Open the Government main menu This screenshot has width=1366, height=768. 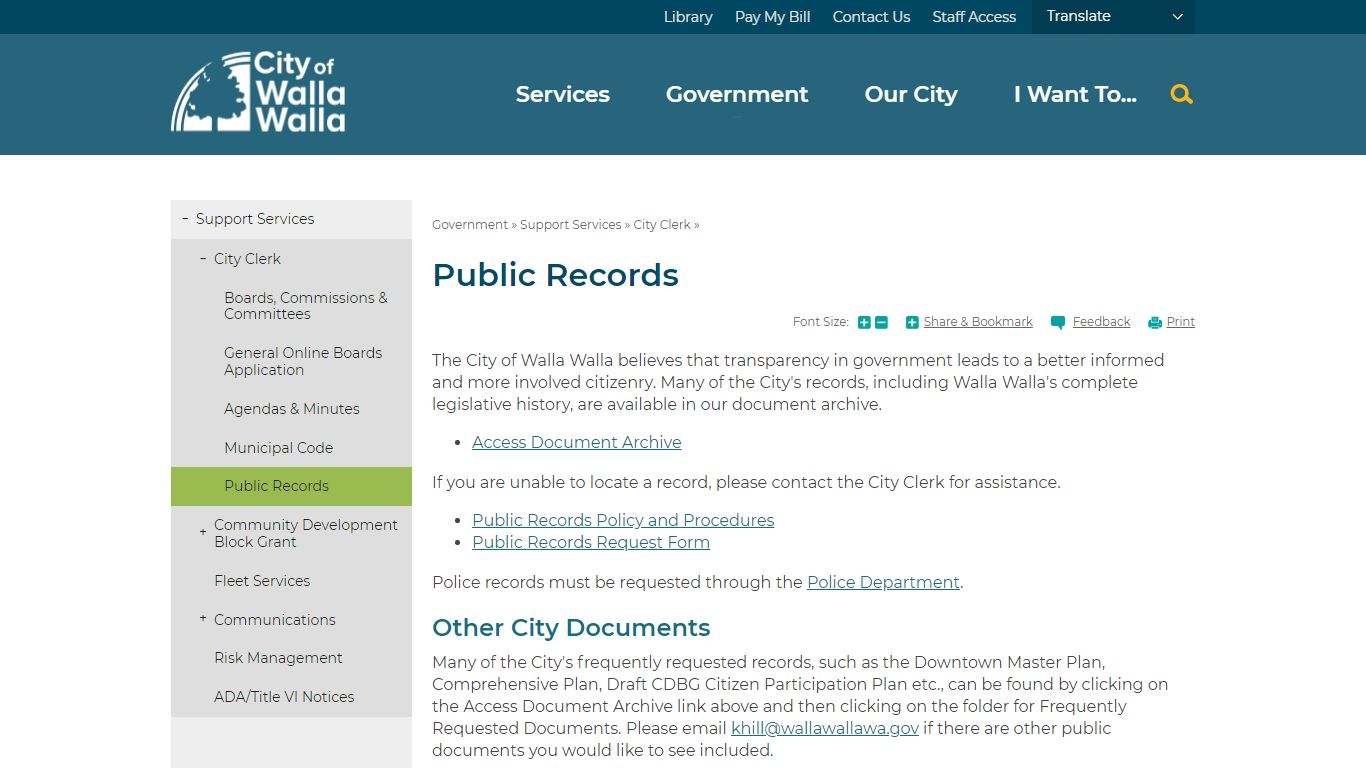tap(737, 94)
